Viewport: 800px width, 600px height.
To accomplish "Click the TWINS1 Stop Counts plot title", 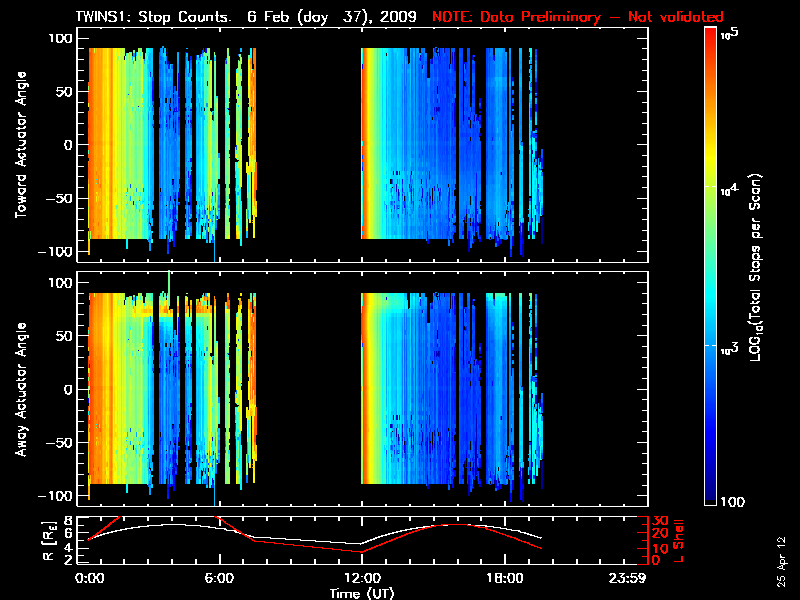I will [247, 17].
